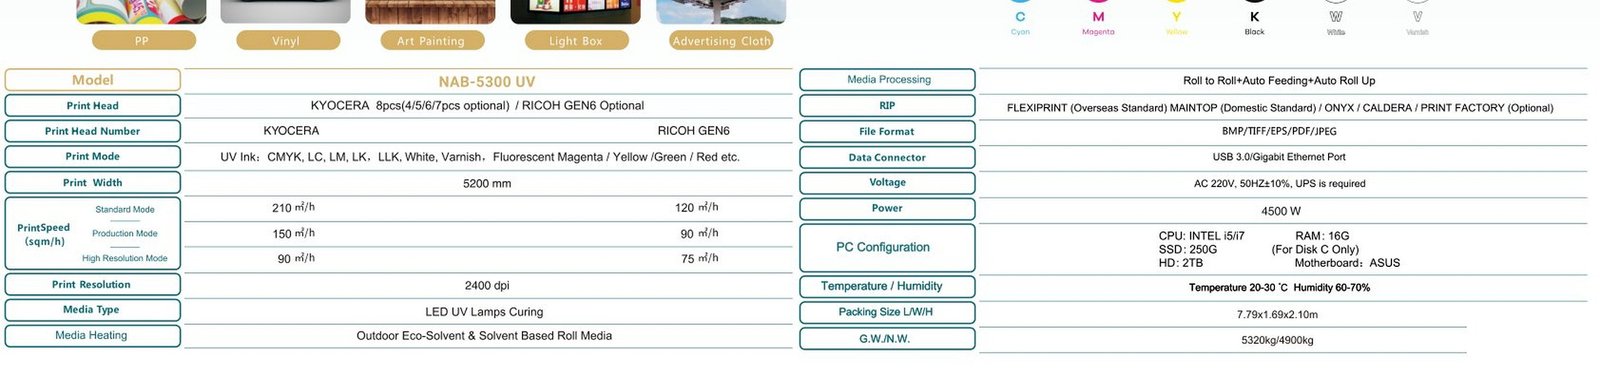Image resolution: width=1600 pixels, height=391 pixels.
Task: Click the Media Type label
Action: [x=93, y=310]
